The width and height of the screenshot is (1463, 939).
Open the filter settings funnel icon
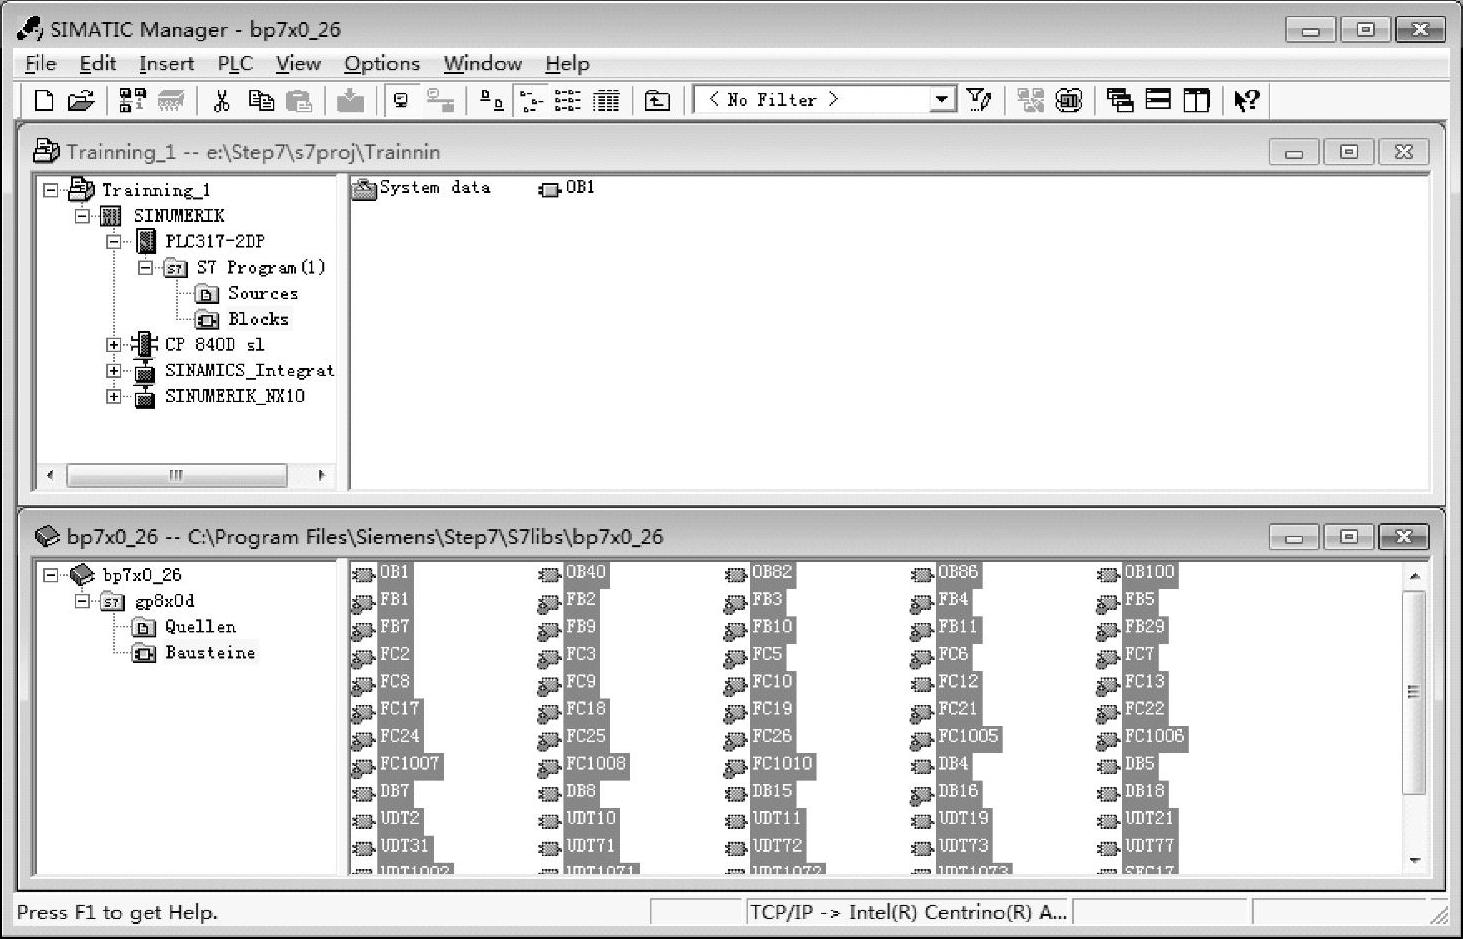979,100
